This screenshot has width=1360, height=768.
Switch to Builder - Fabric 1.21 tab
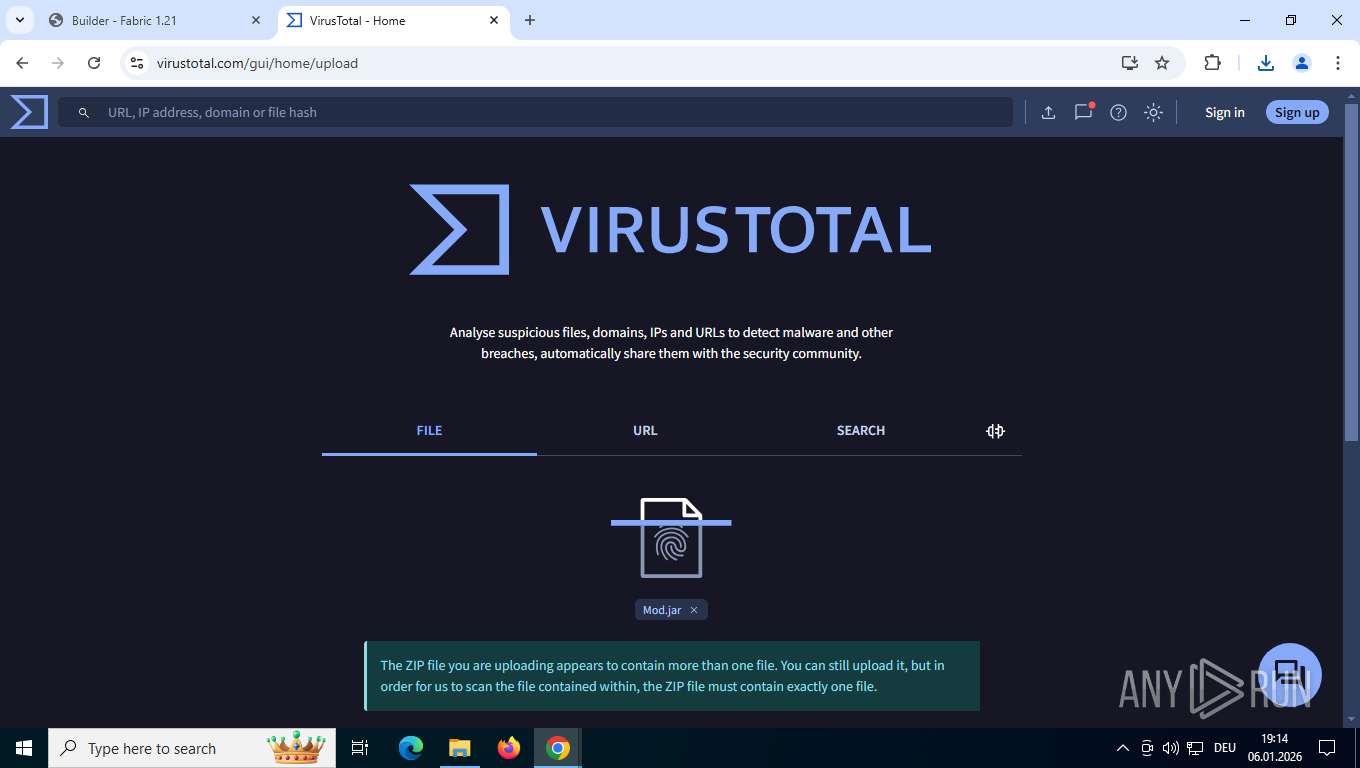pyautogui.click(x=150, y=20)
